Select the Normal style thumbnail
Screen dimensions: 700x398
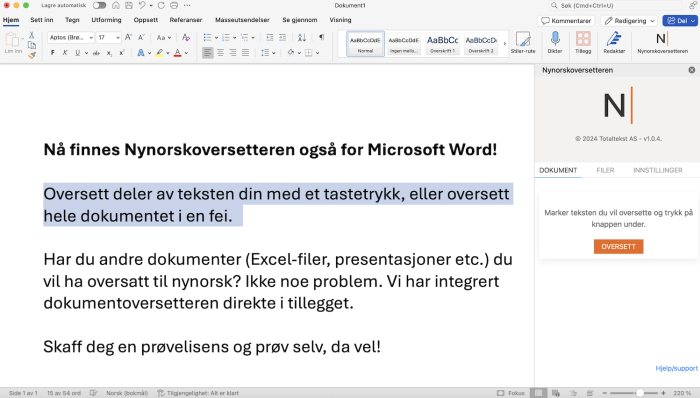[x=365, y=44]
